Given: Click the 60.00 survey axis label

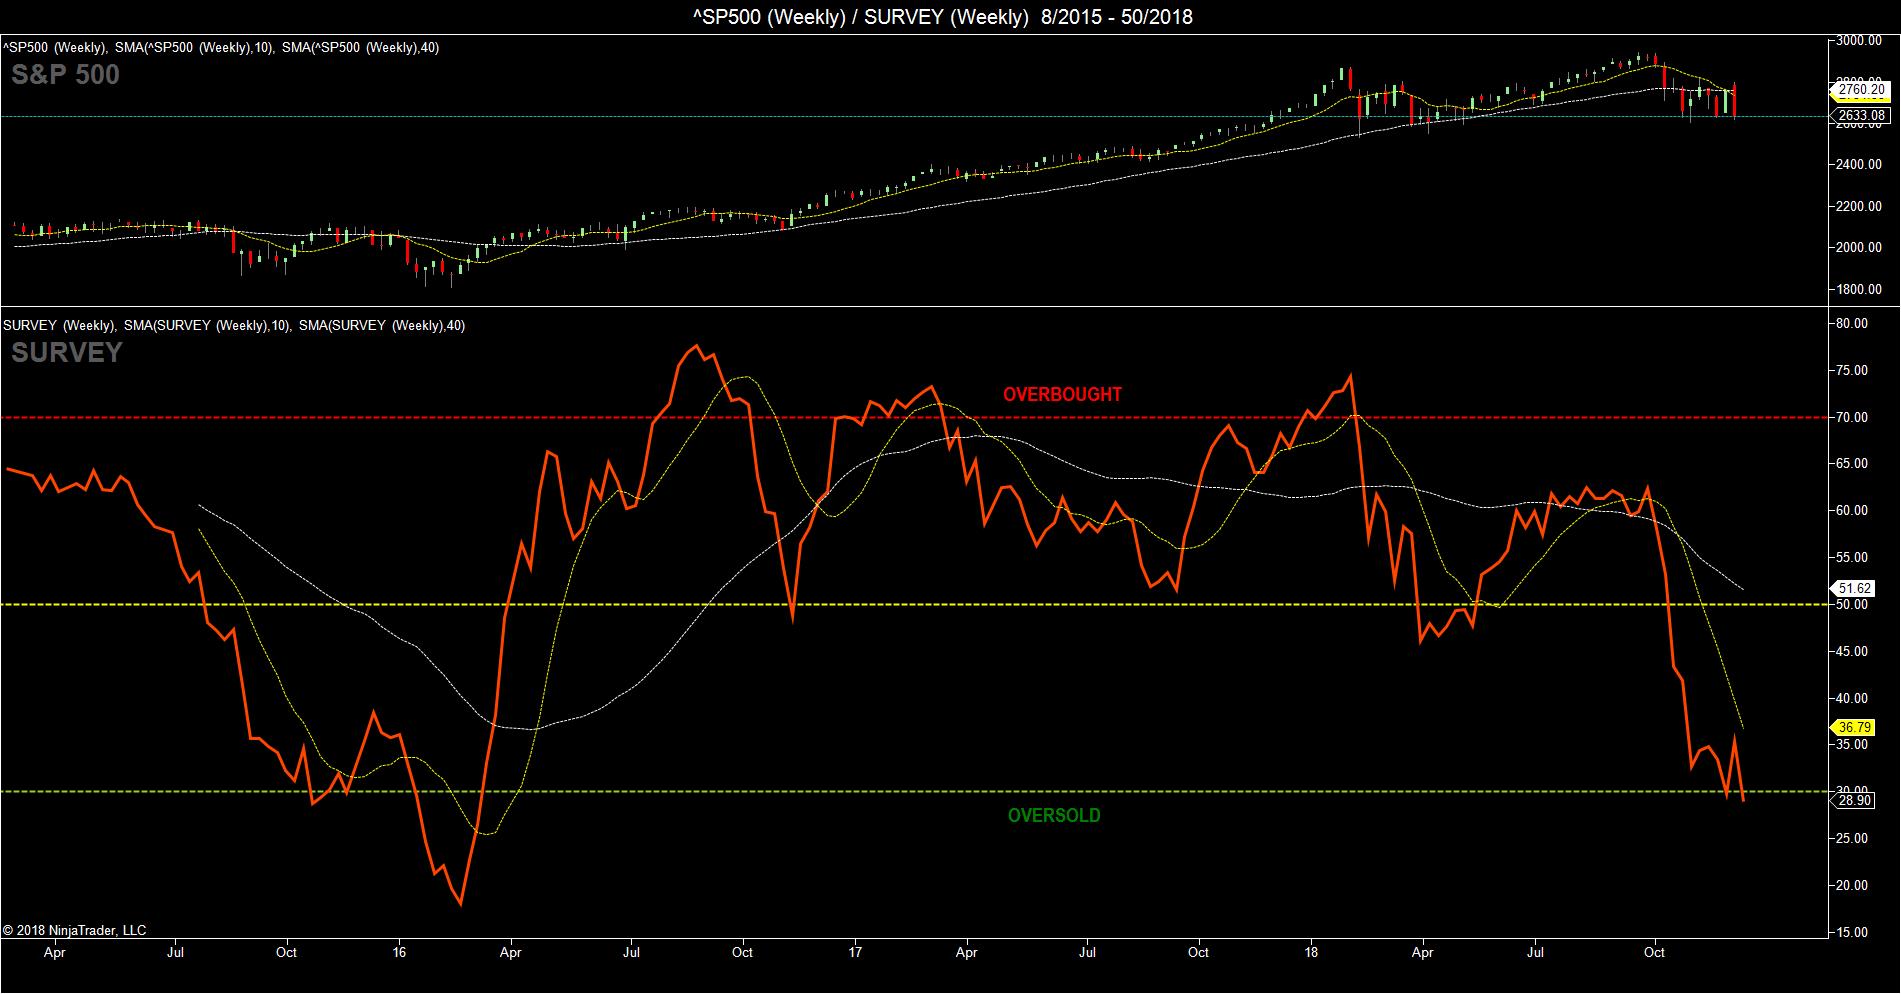Looking at the screenshot, I should pyautogui.click(x=1852, y=510).
